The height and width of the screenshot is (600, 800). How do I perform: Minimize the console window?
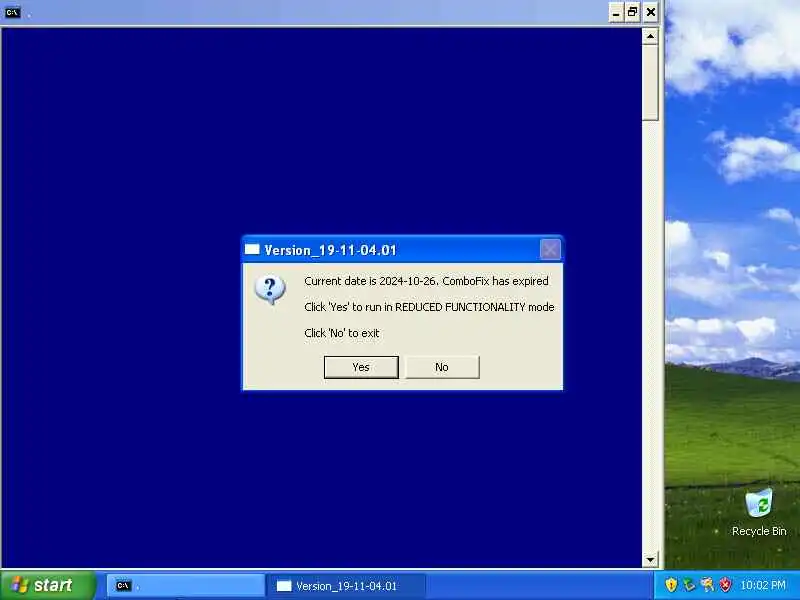(616, 12)
